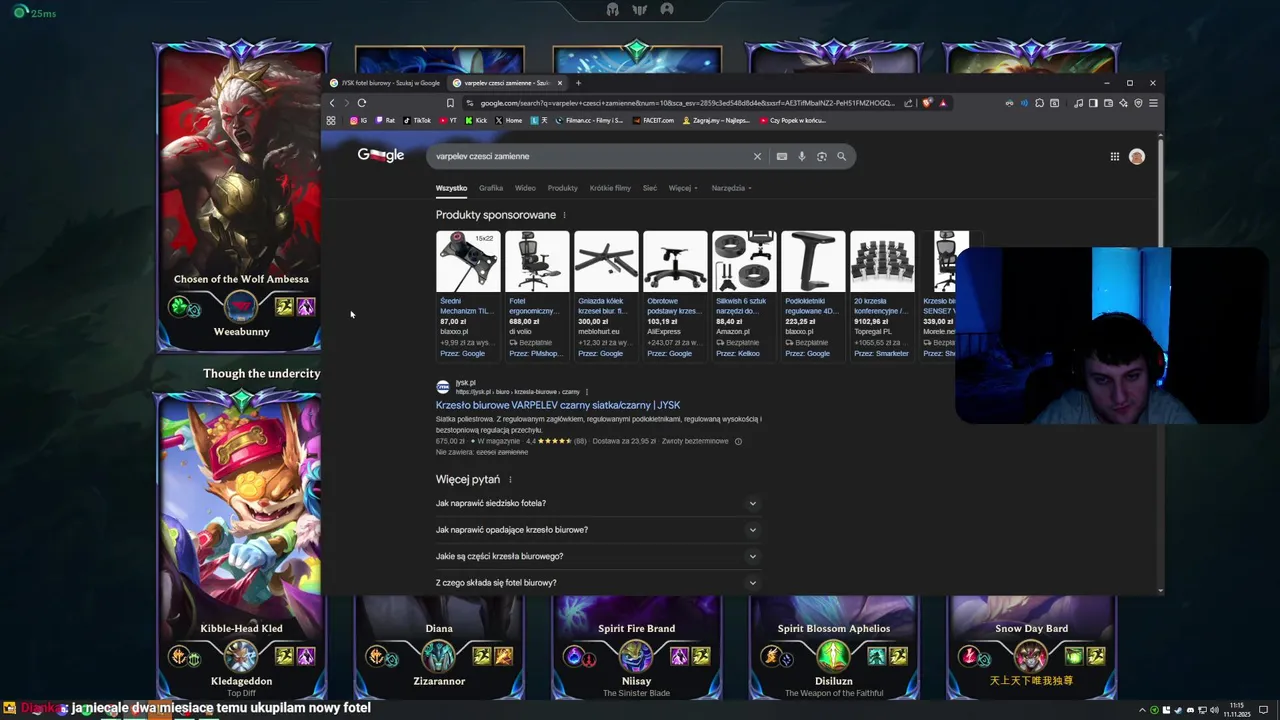Select the Wszystko results tab
The image size is (1280, 720).
tap(451, 188)
